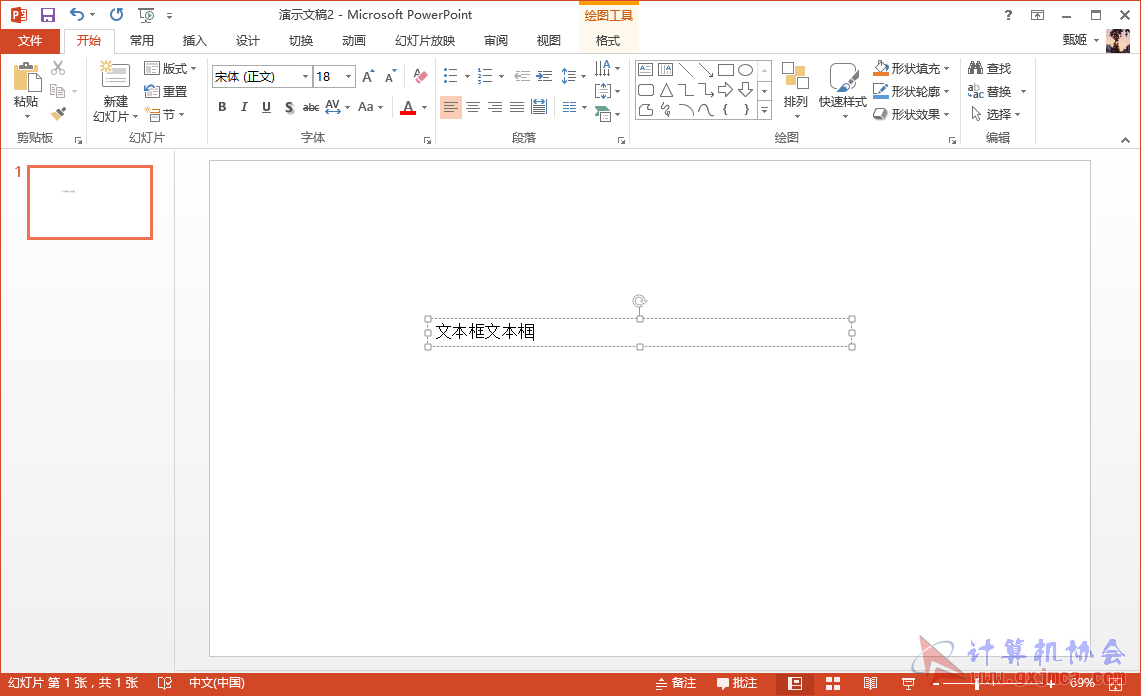This screenshot has width=1141, height=696.
Task: Increase font size with the larger A icon
Action: click(x=368, y=76)
